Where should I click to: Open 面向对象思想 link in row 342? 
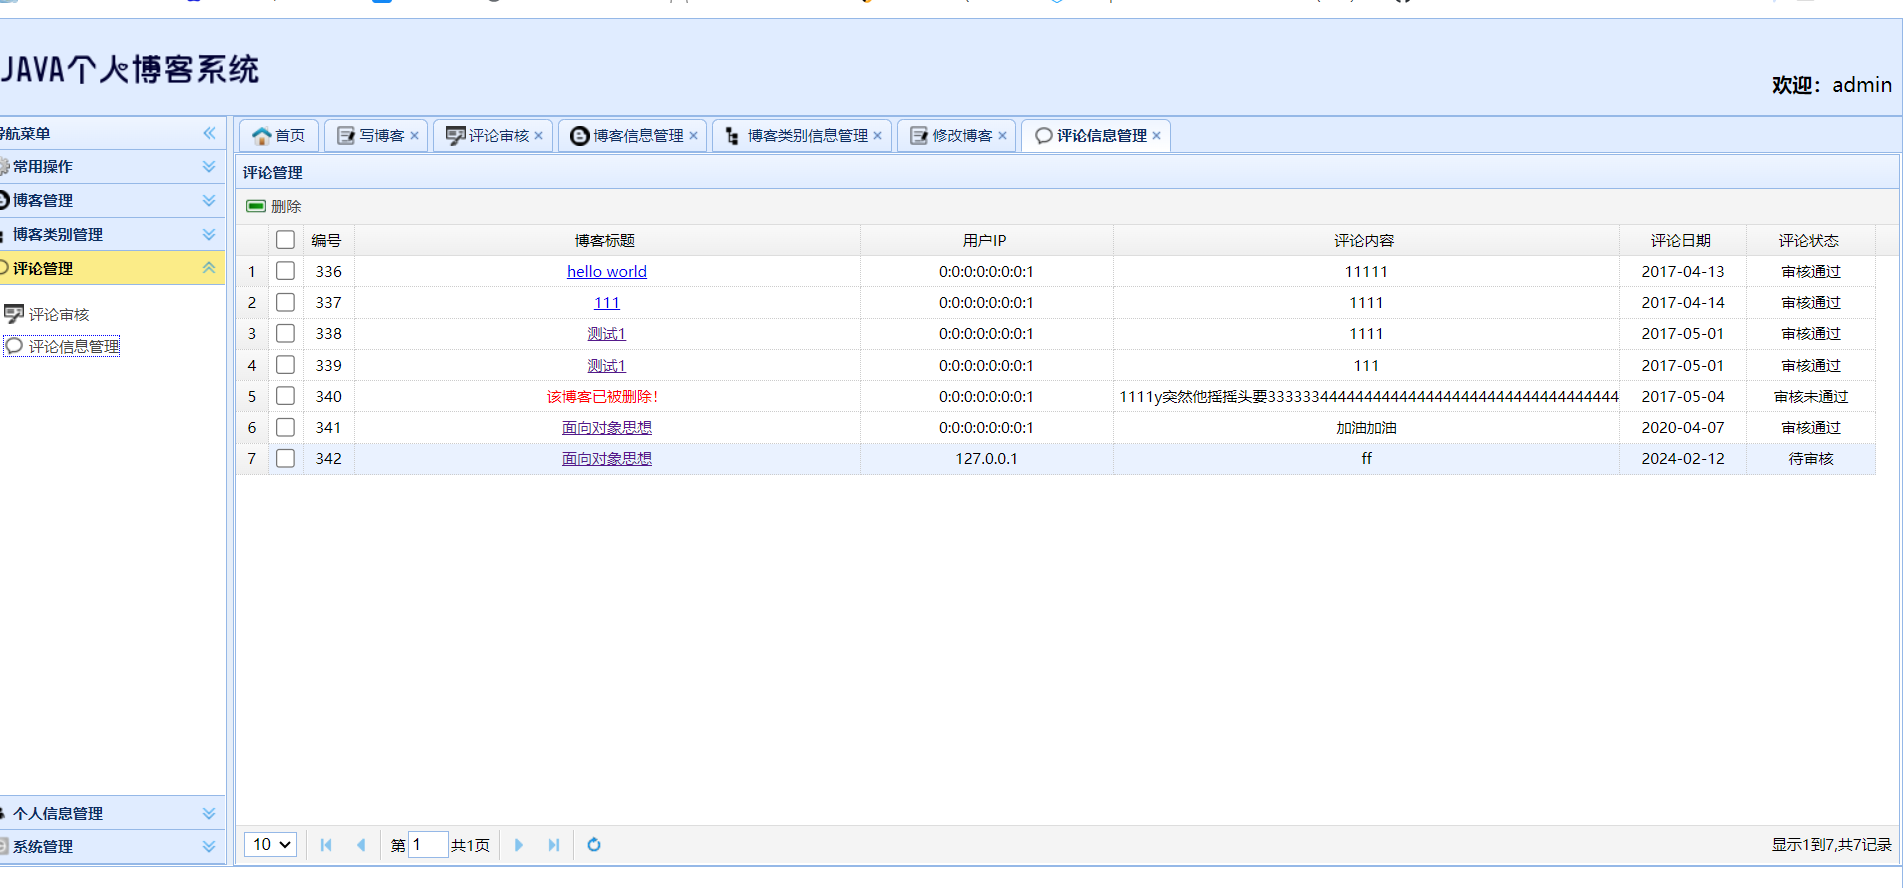pos(607,458)
